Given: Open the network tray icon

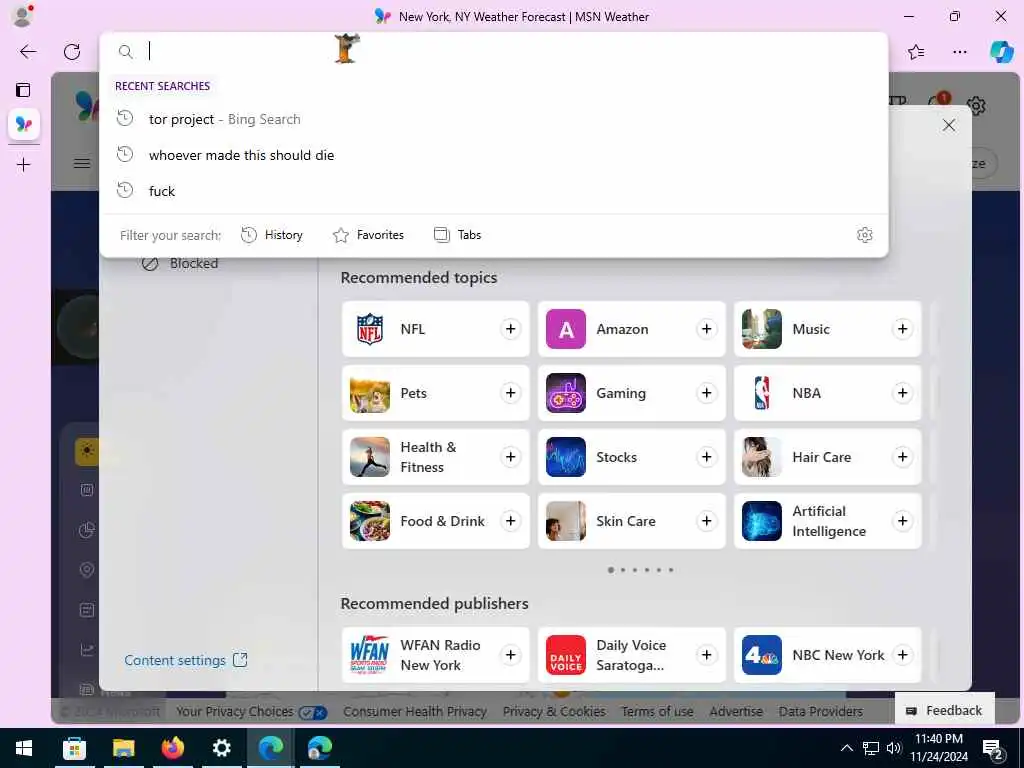Looking at the screenshot, I should tap(871, 748).
